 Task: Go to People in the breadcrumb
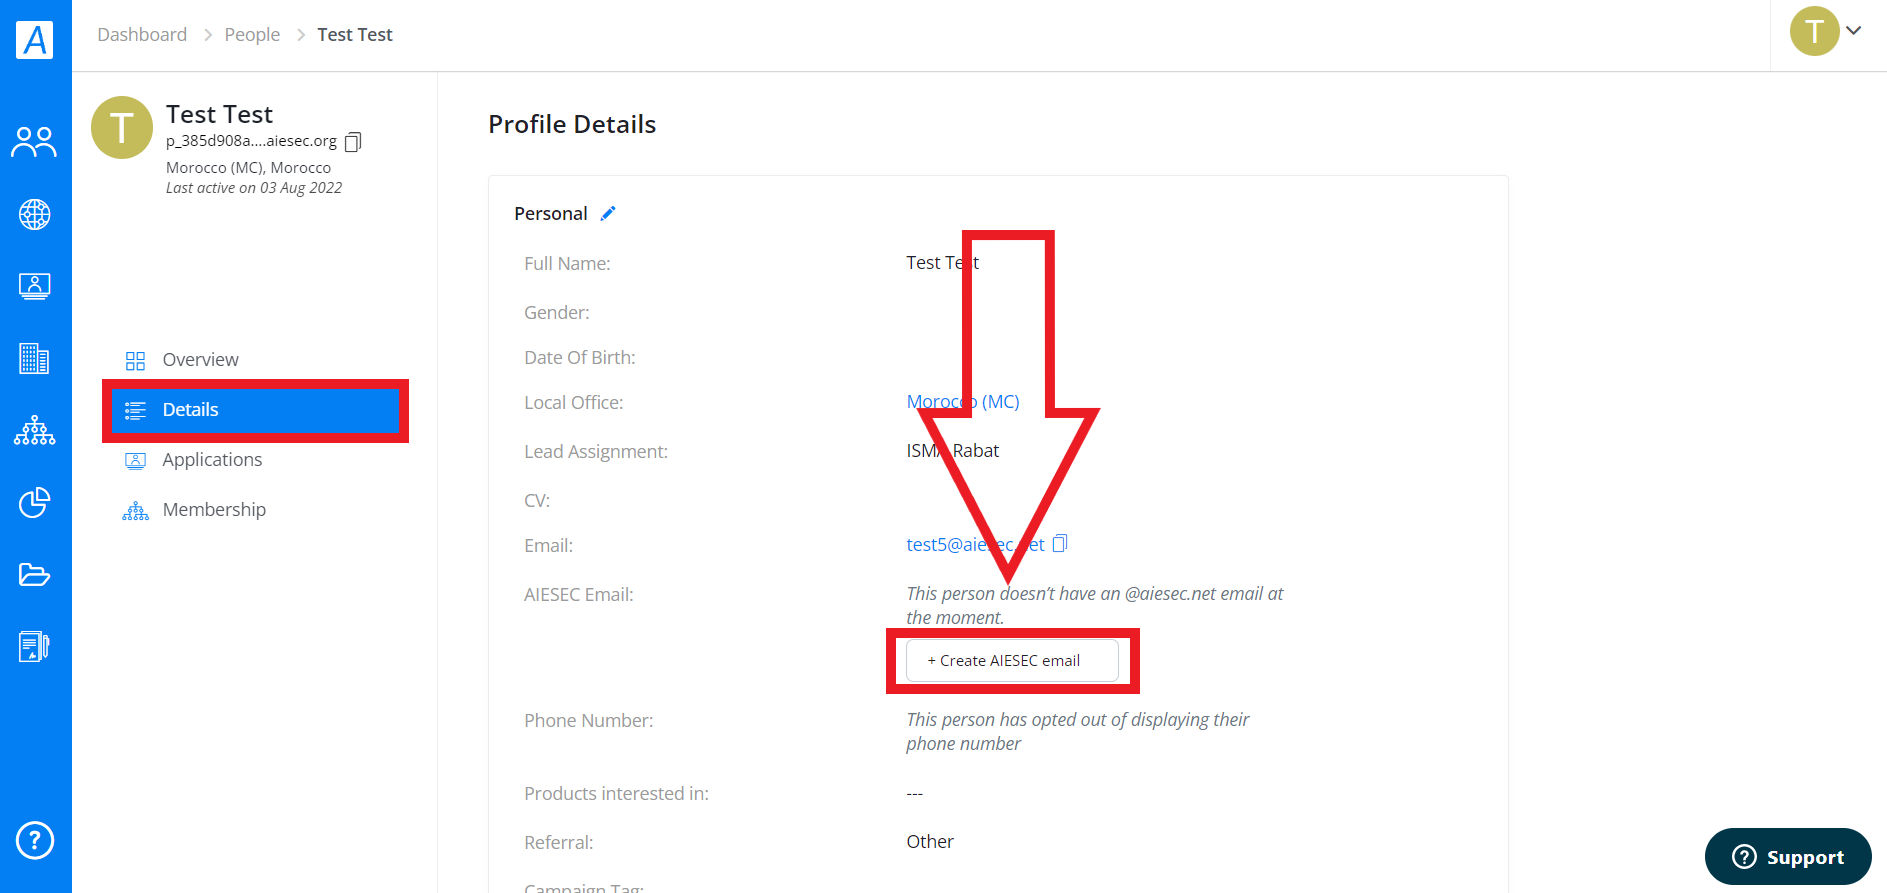[252, 34]
